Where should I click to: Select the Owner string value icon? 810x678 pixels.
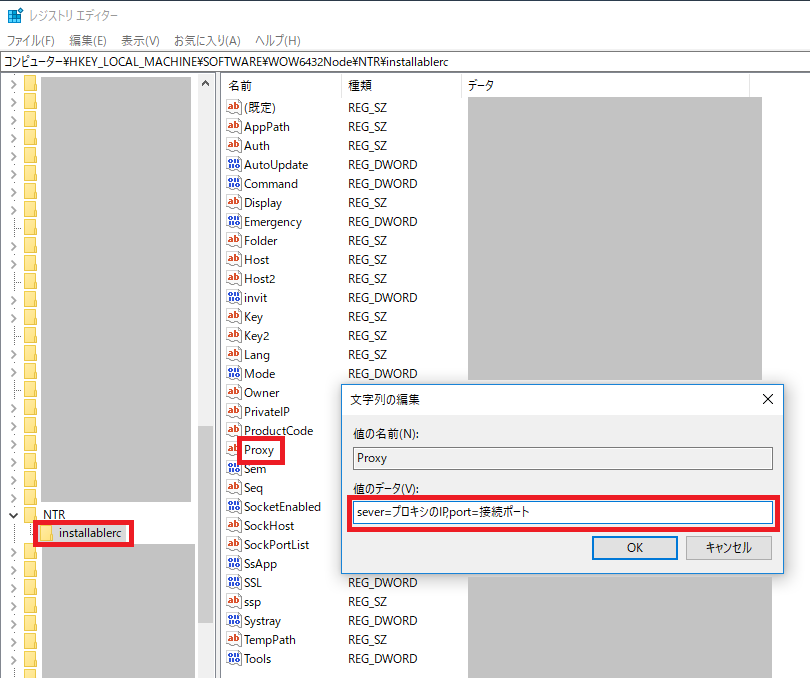[x=234, y=392]
